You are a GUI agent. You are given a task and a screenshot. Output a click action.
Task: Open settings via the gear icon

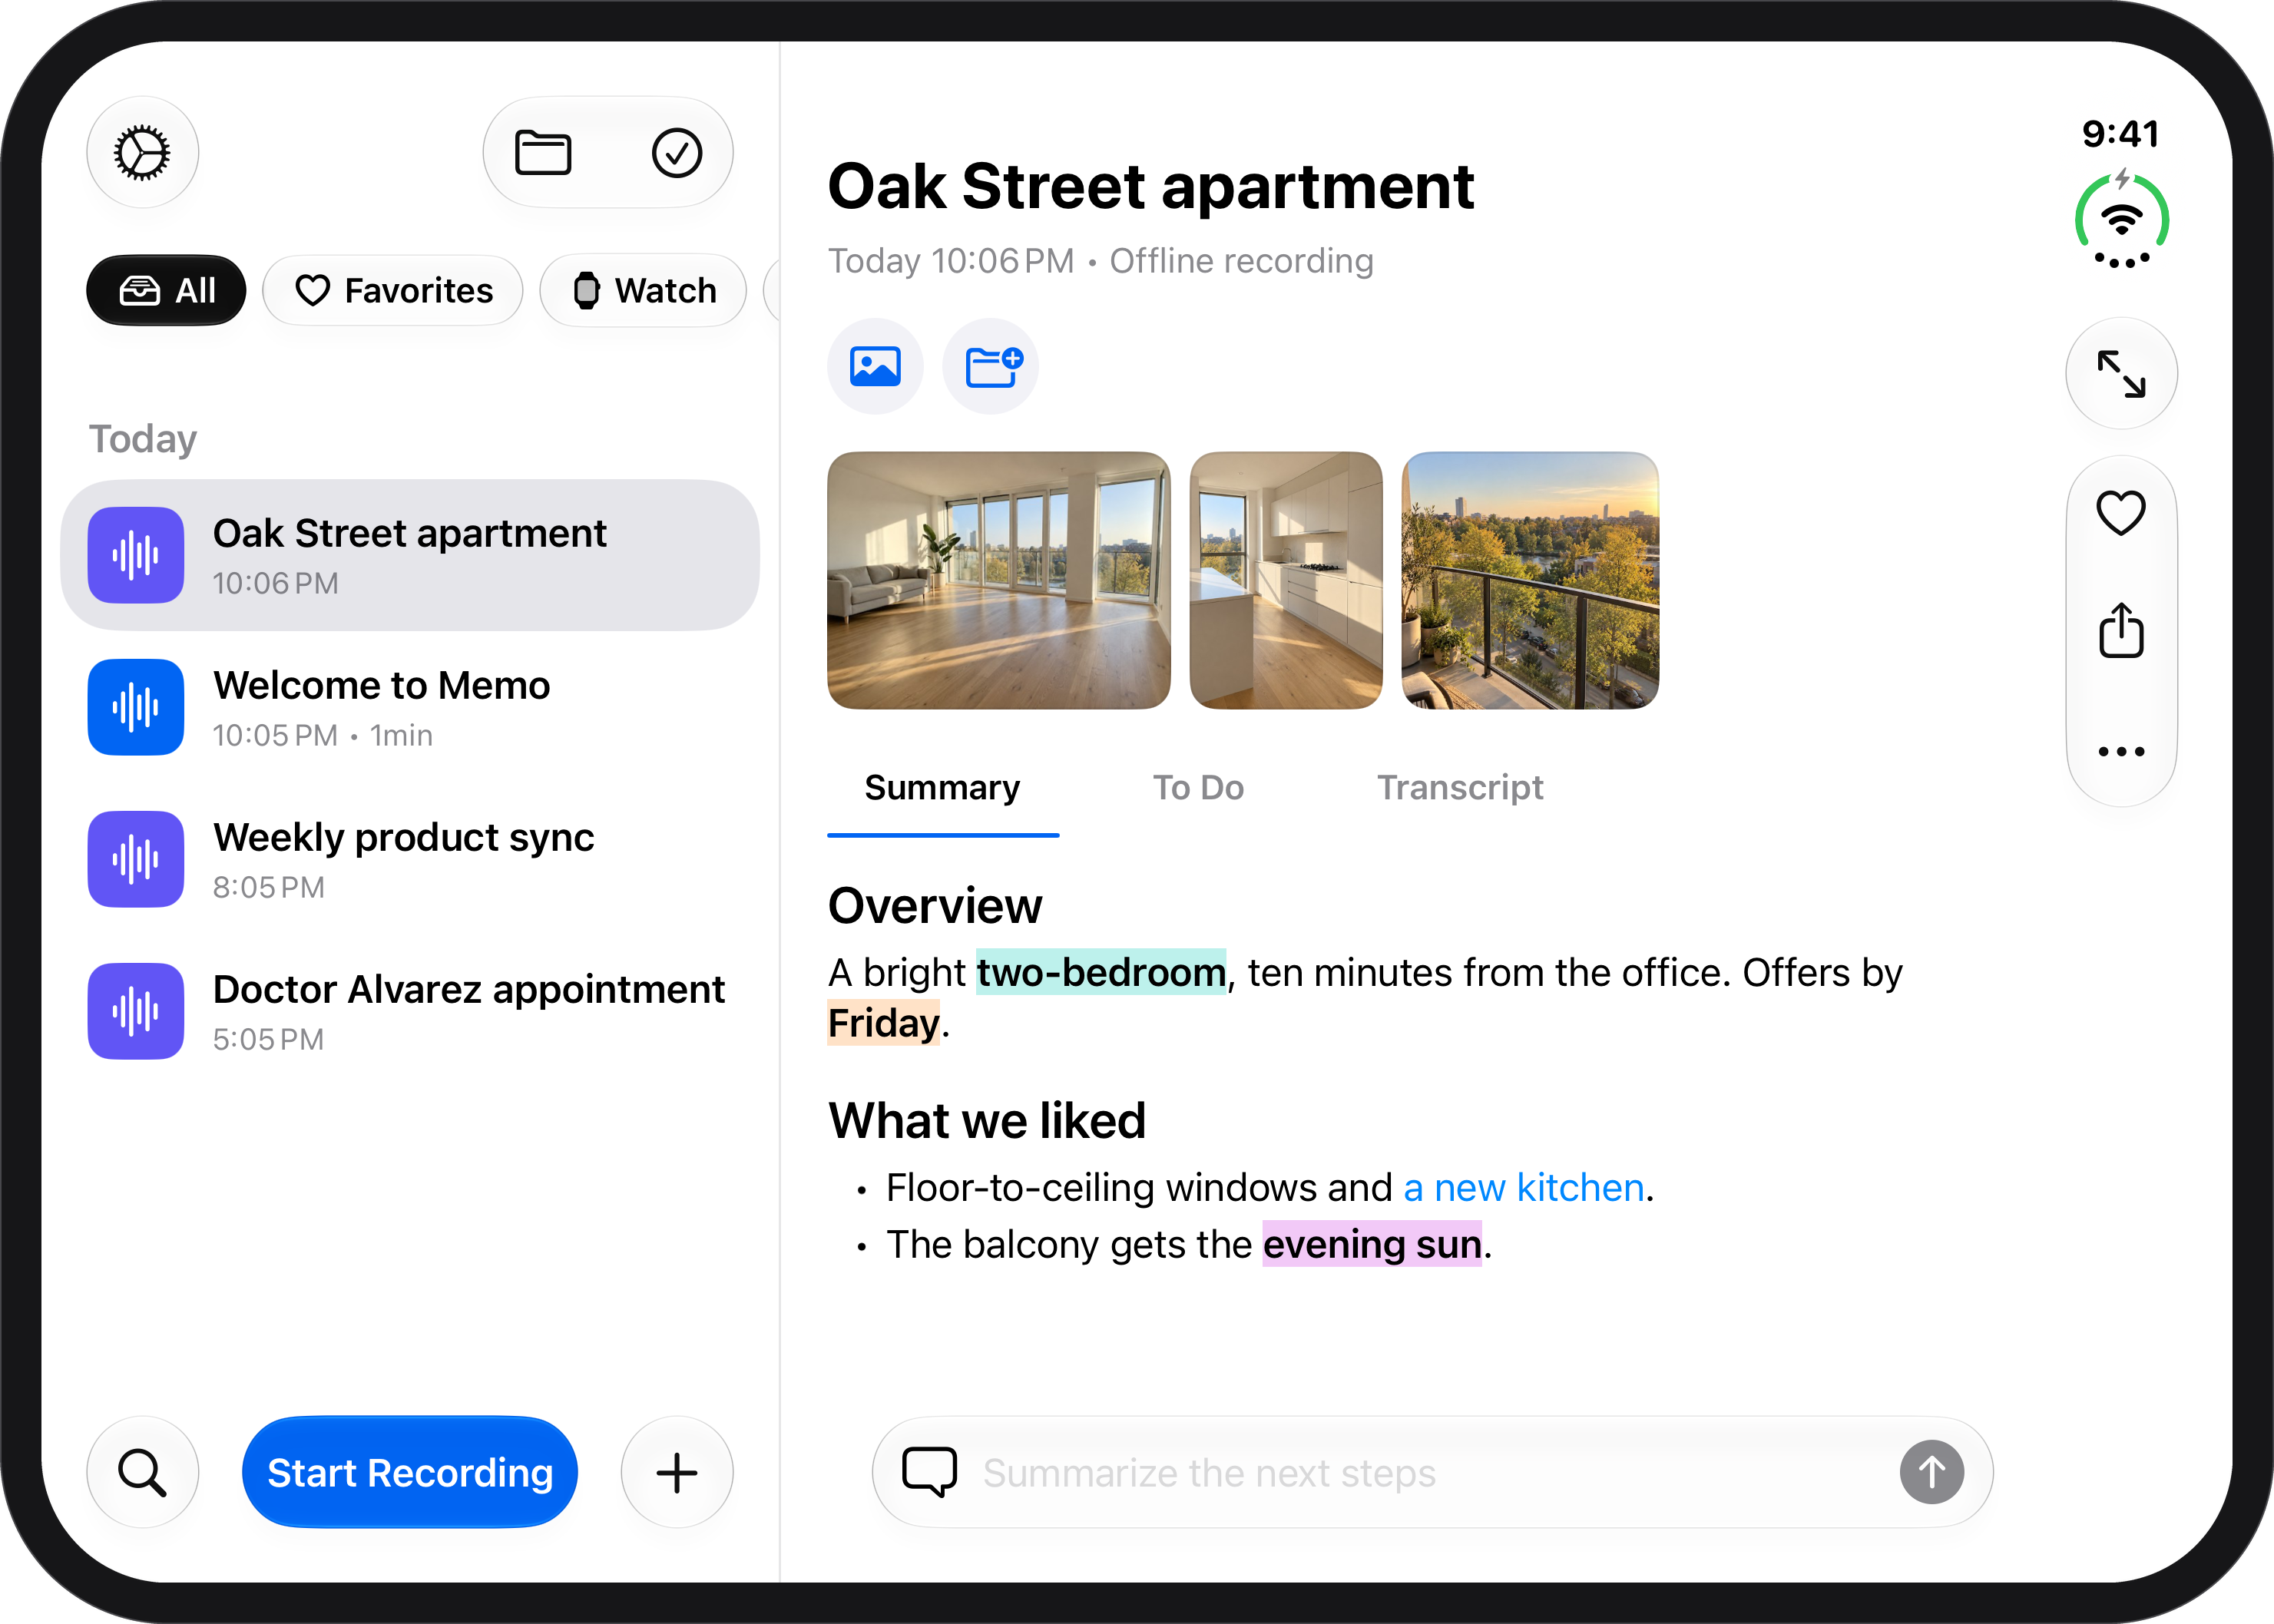pyautogui.click(x=142, y=153)
